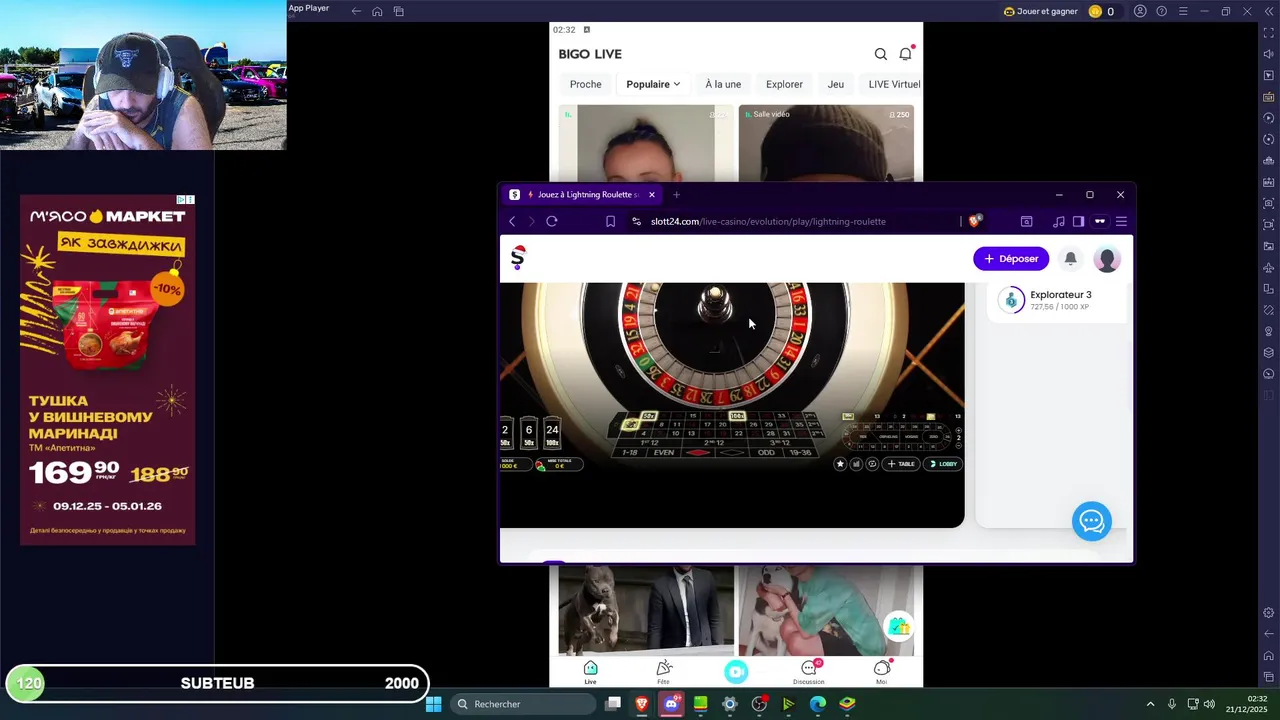Reload the Lightning Roulette page

point(552,221)
